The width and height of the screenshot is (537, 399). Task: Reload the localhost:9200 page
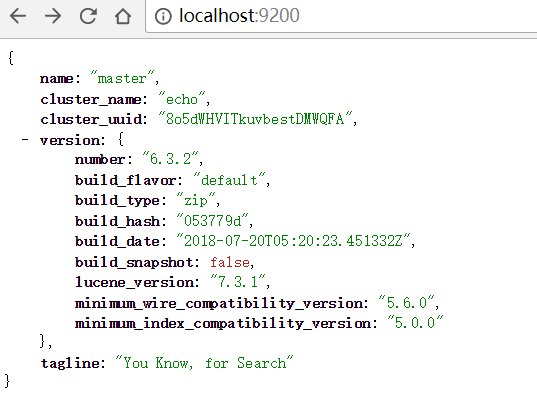[88, 16]
